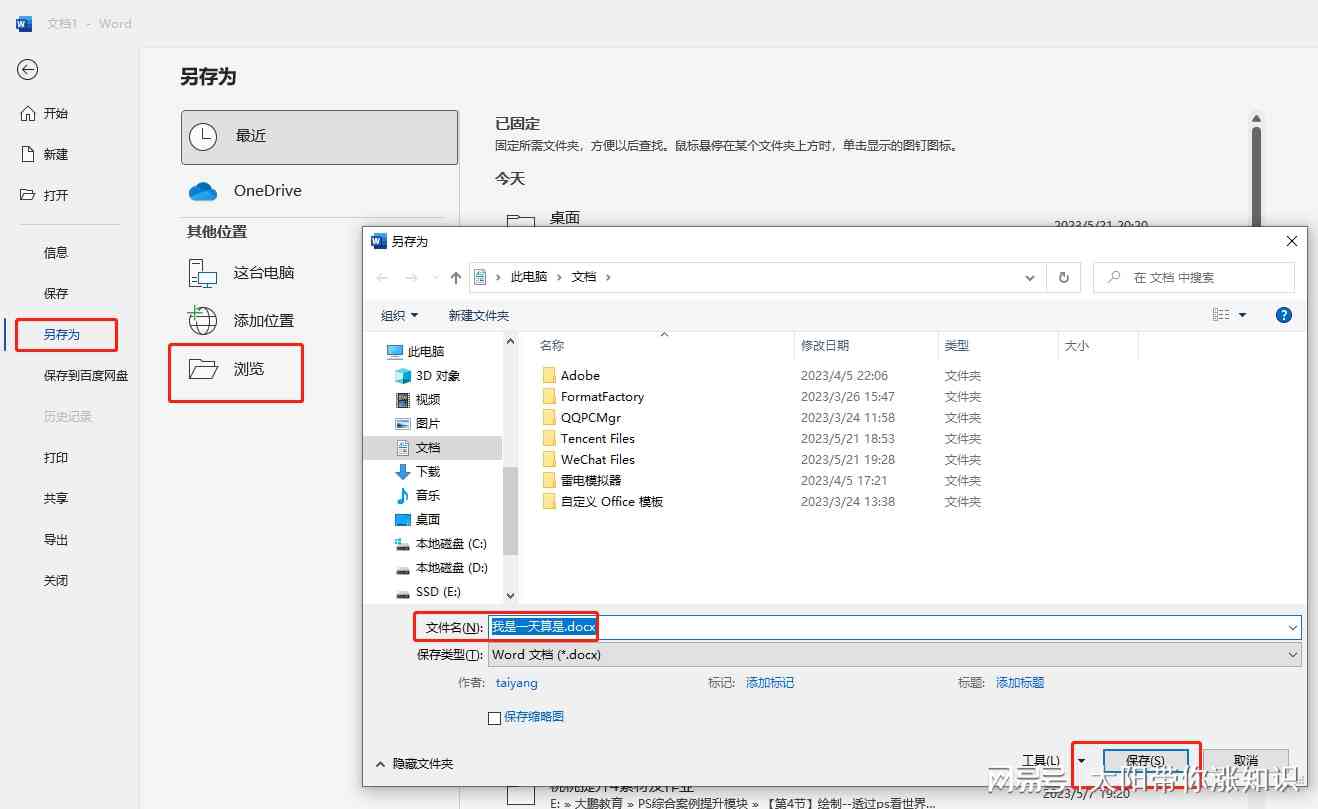1318x809 pixels.
Task: Change the view layout icon
Action: (1221, 315)
